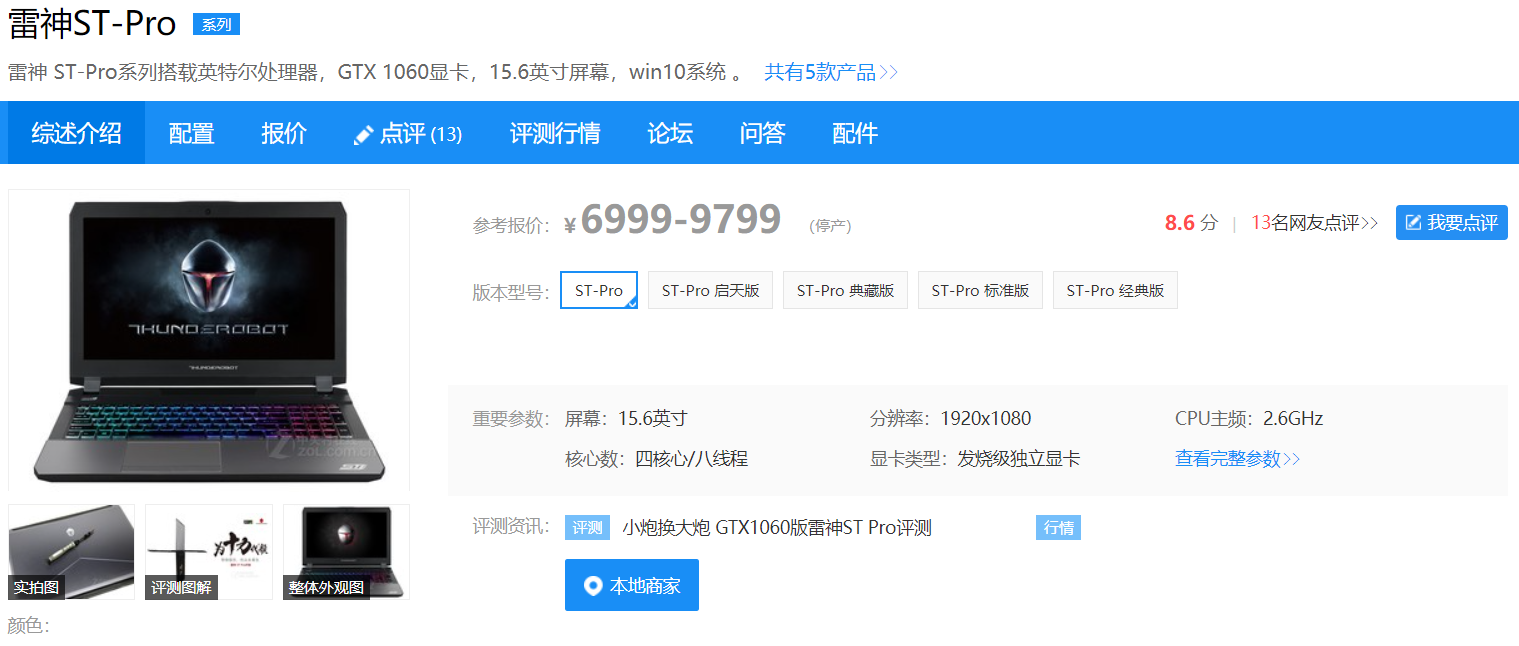Open 查看完整参数 full specs link
Screen dimensions: 1519x646
[1237, 459]
